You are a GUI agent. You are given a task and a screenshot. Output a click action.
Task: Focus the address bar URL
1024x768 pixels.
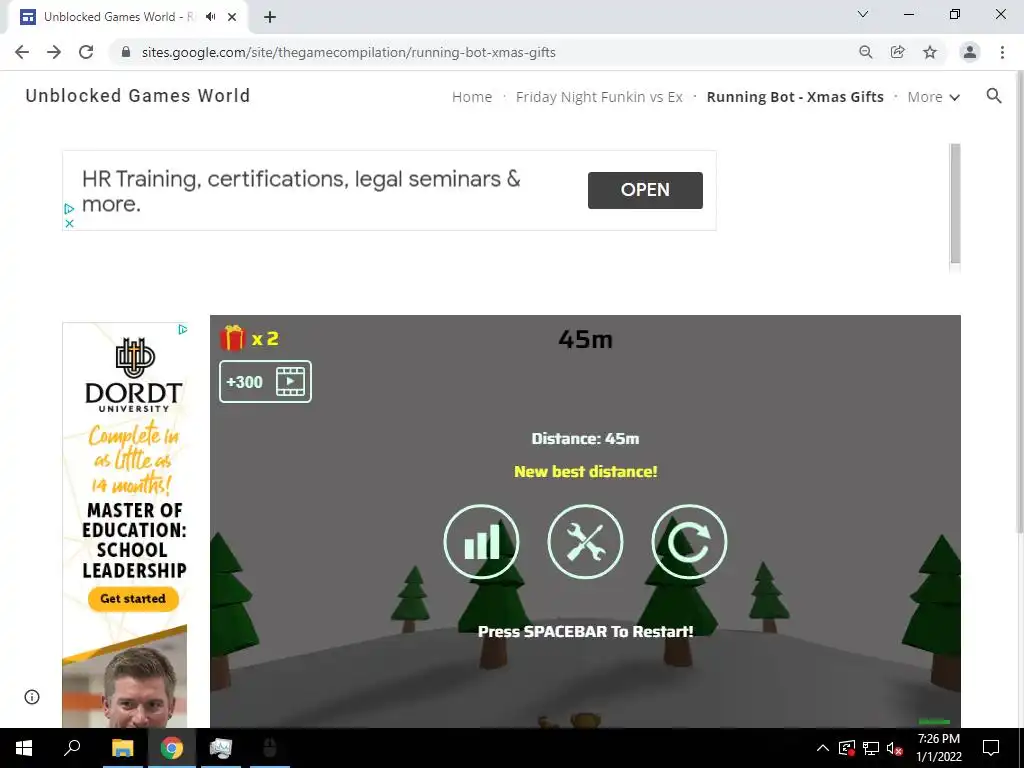(x=349, y=52)
